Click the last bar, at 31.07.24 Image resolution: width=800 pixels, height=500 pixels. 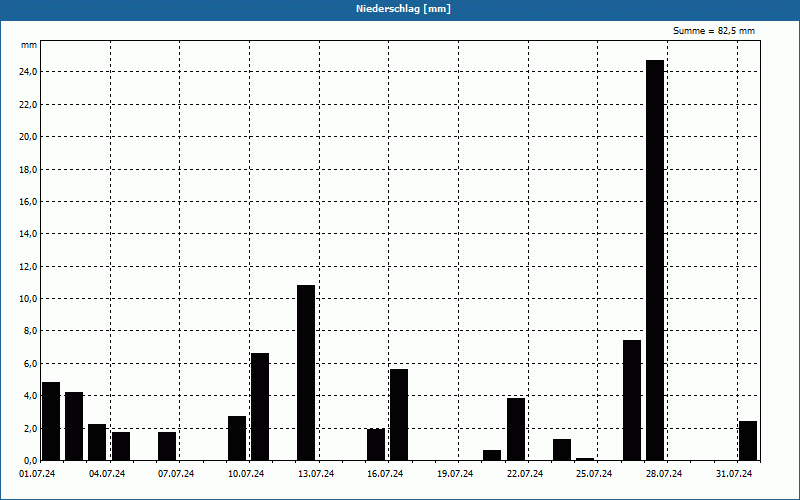click(x=748, y=441)
